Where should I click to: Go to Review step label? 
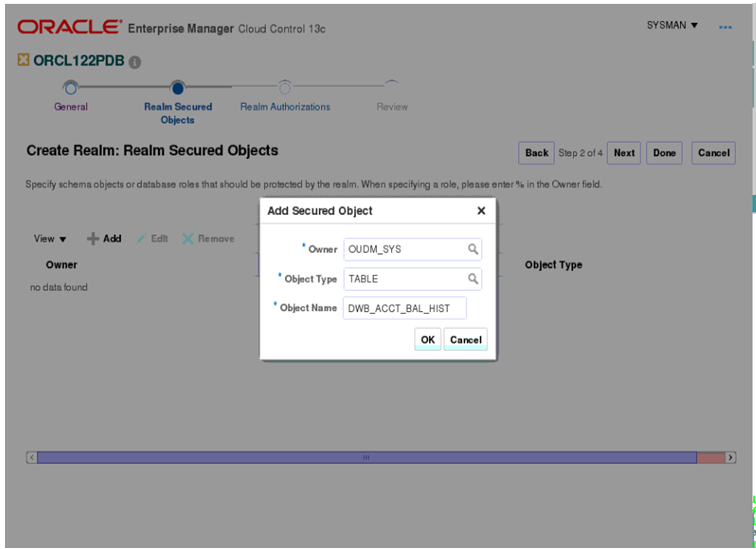(x=392, y=107)
